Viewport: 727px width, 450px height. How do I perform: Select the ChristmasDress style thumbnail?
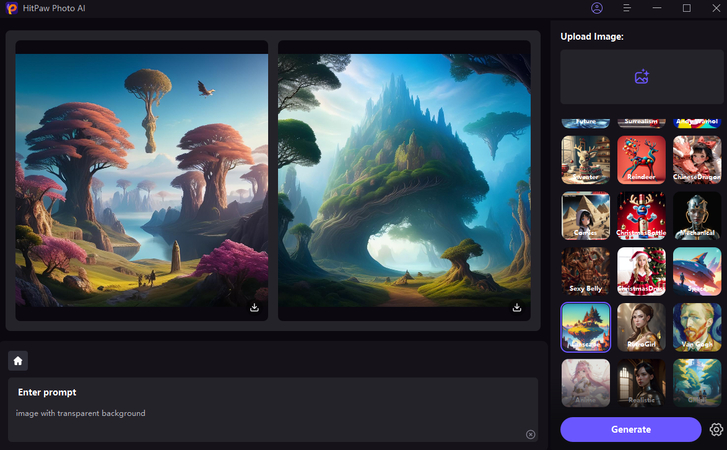(x=641, y=271)
